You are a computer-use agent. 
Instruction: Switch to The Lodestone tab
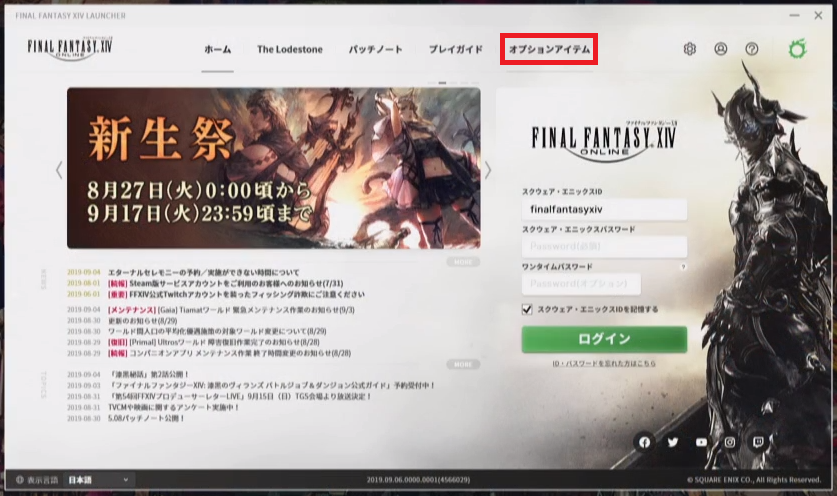tap(290, 50)
